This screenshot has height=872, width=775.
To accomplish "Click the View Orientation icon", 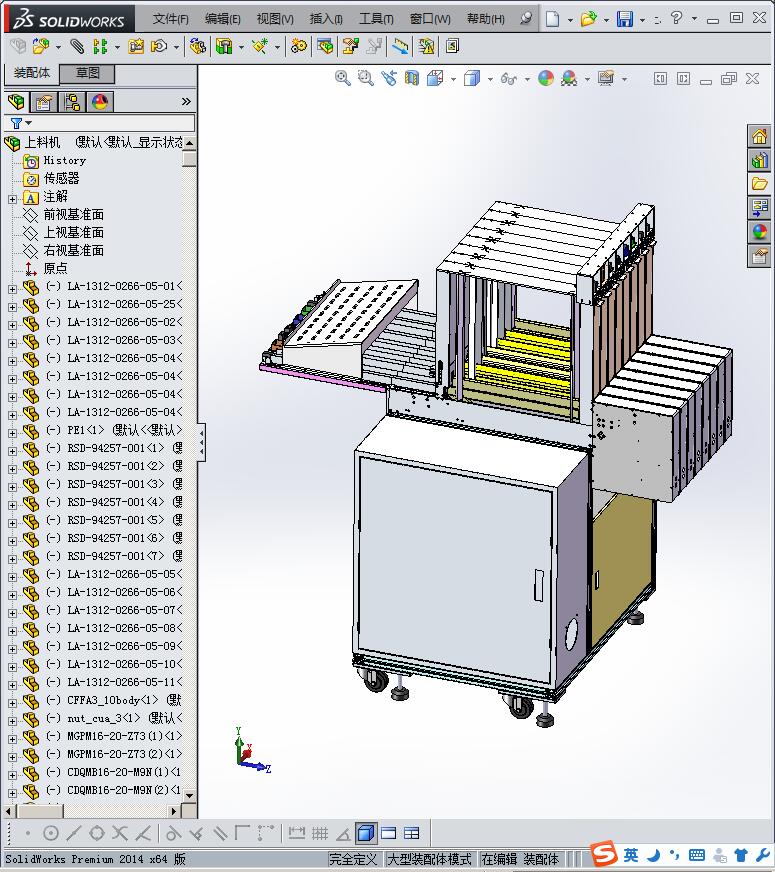I will [x=435, y=78].
